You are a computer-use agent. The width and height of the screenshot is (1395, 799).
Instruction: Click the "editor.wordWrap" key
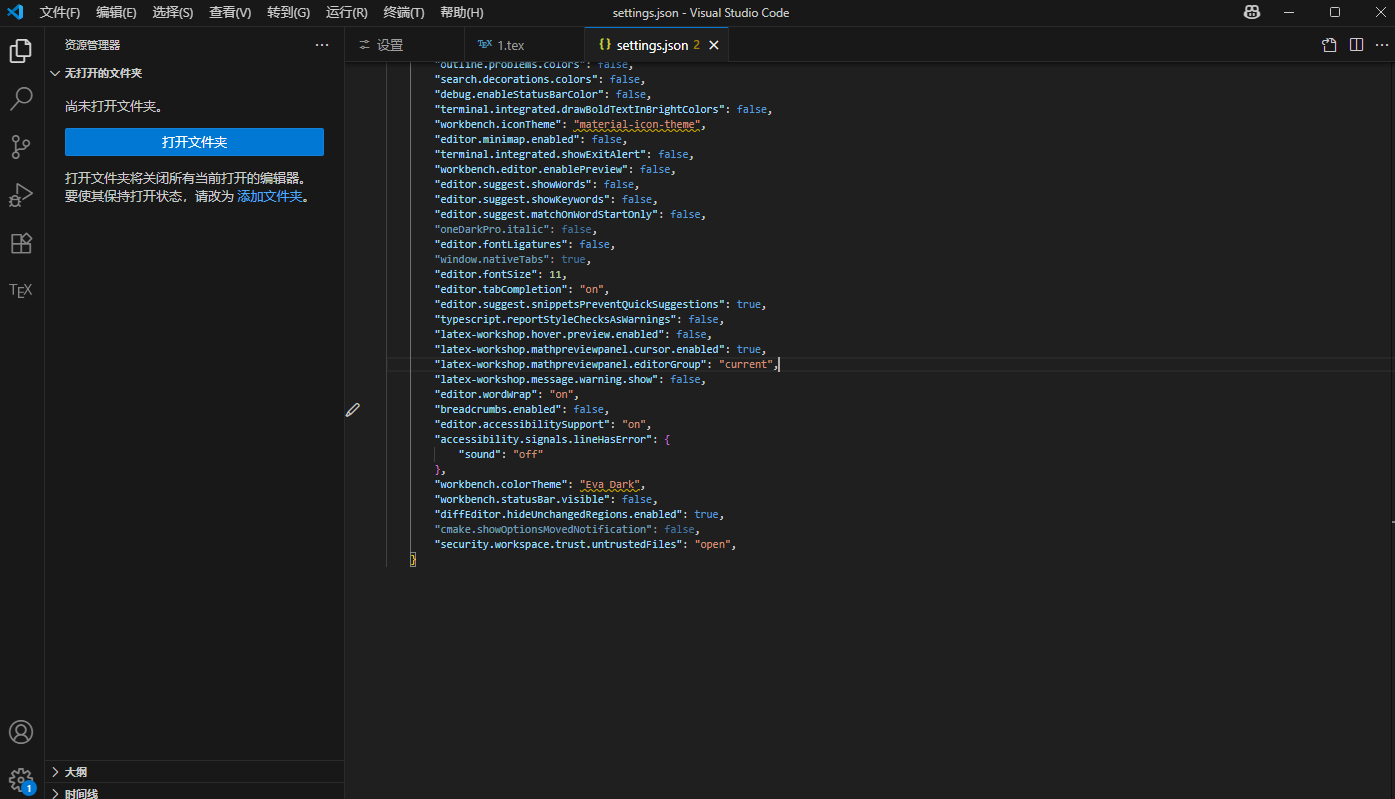484,395
